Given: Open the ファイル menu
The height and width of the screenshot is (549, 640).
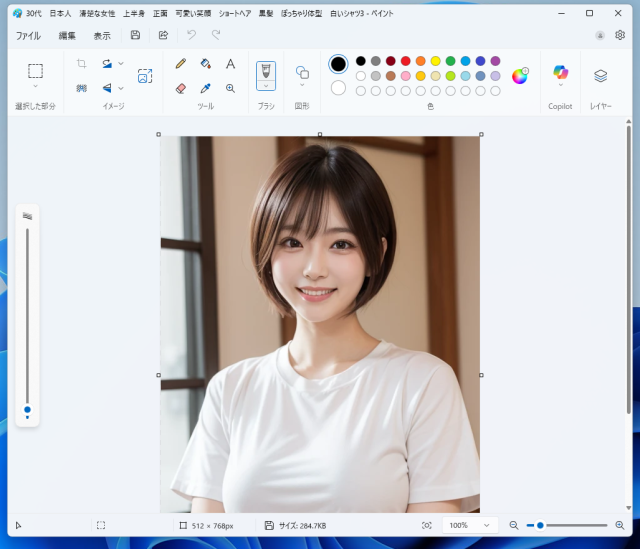Looking at the screenshot, I should [28, 35].
